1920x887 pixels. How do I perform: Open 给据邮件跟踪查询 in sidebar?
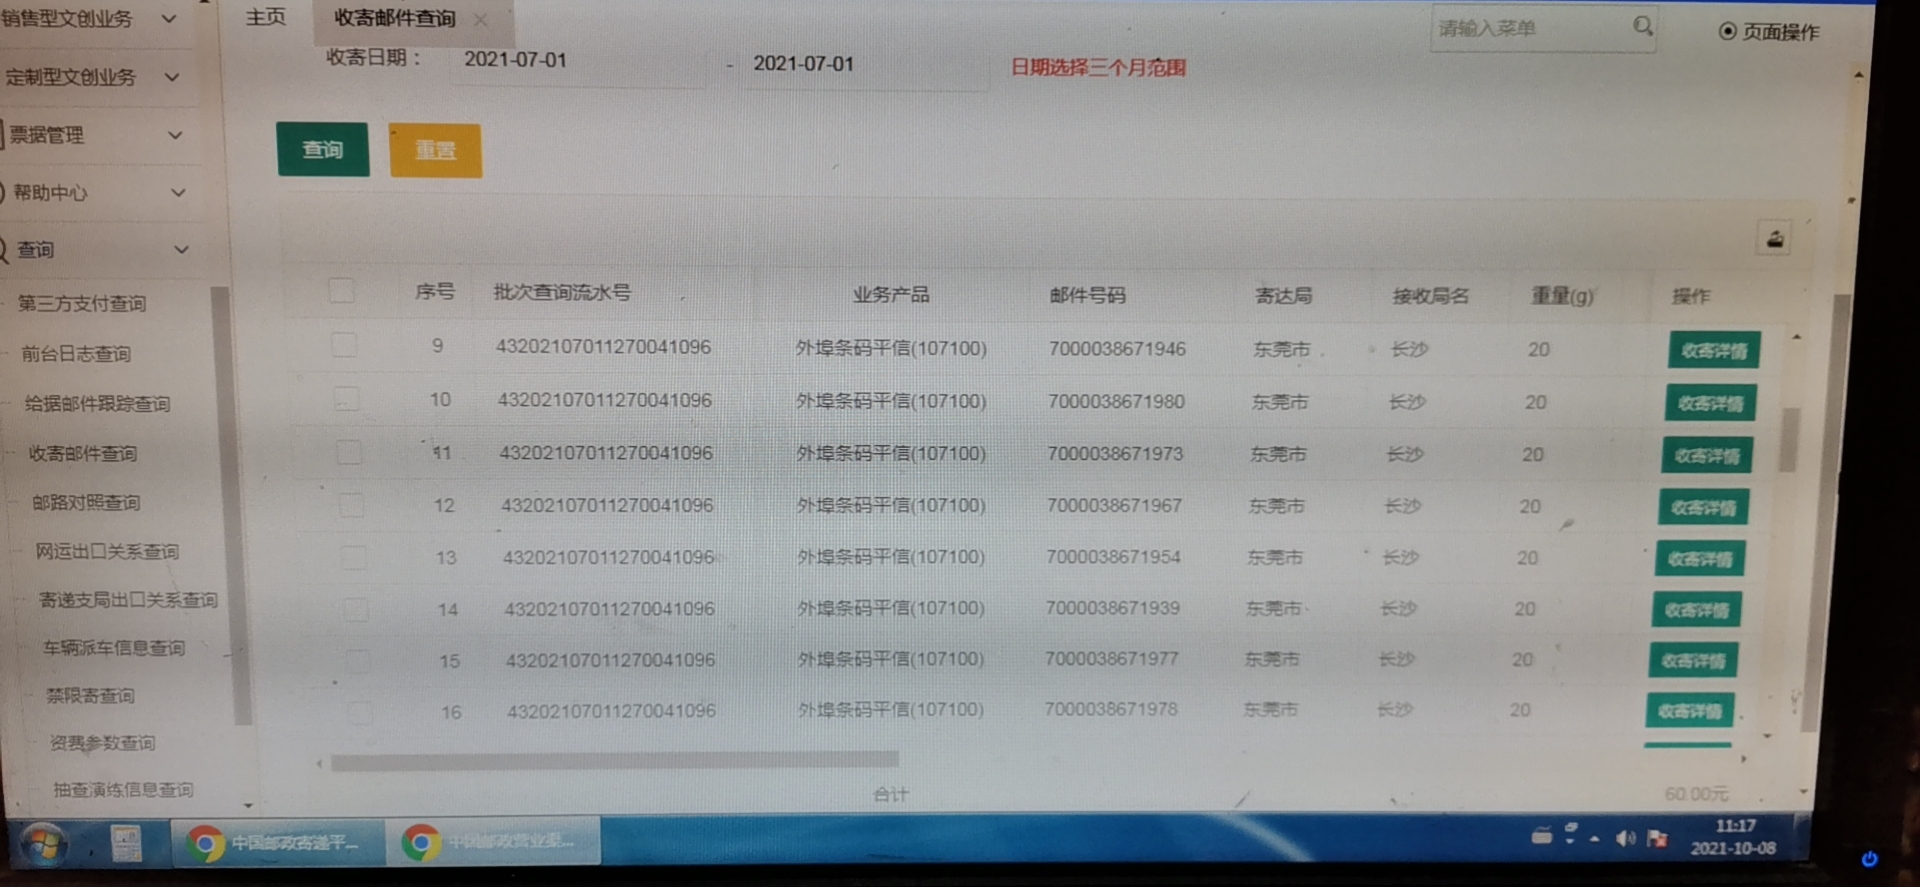pos(97,403)
